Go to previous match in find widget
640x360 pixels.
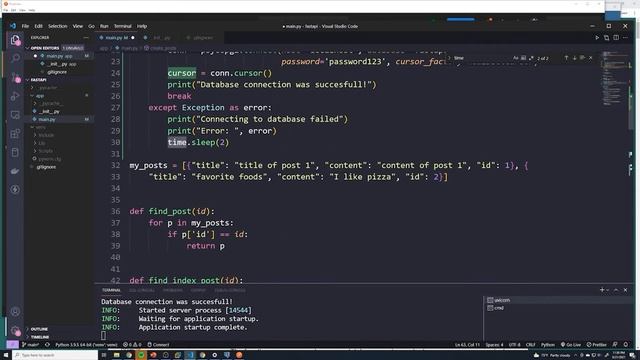coord(567,58)
